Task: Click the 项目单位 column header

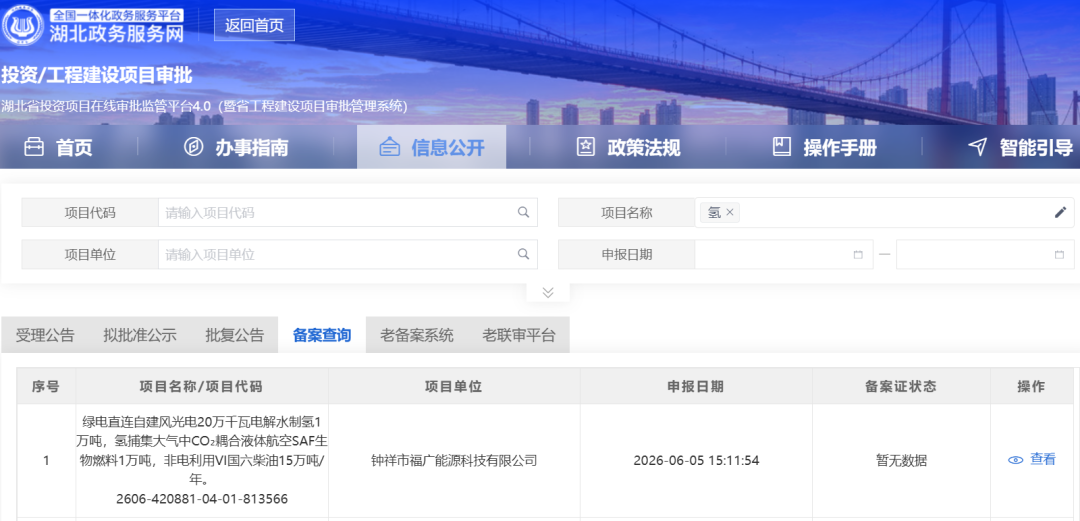Action: click(453, 386)
